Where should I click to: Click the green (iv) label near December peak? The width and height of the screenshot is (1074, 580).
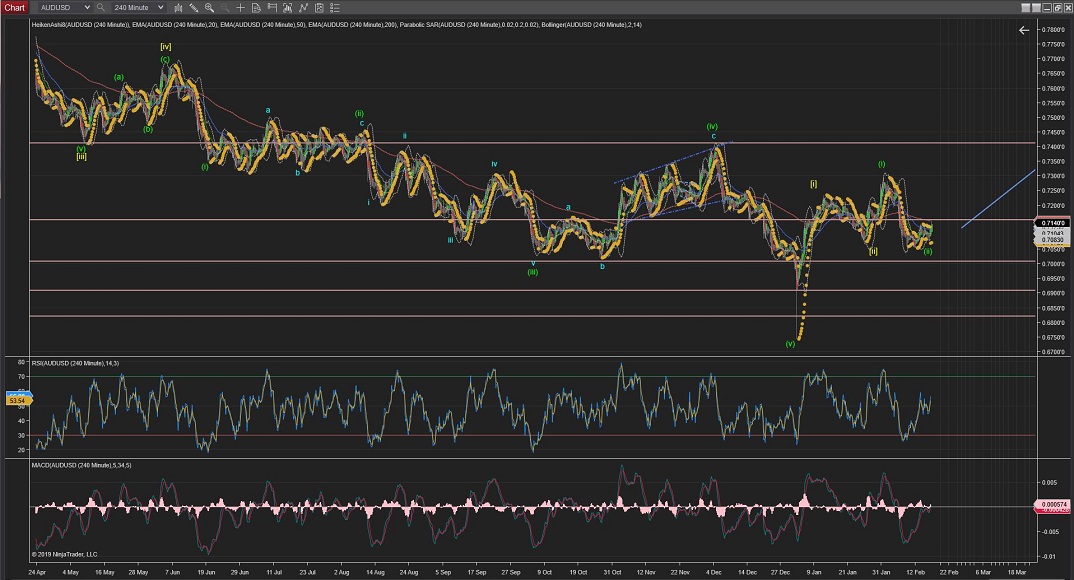tap(712, 127)
